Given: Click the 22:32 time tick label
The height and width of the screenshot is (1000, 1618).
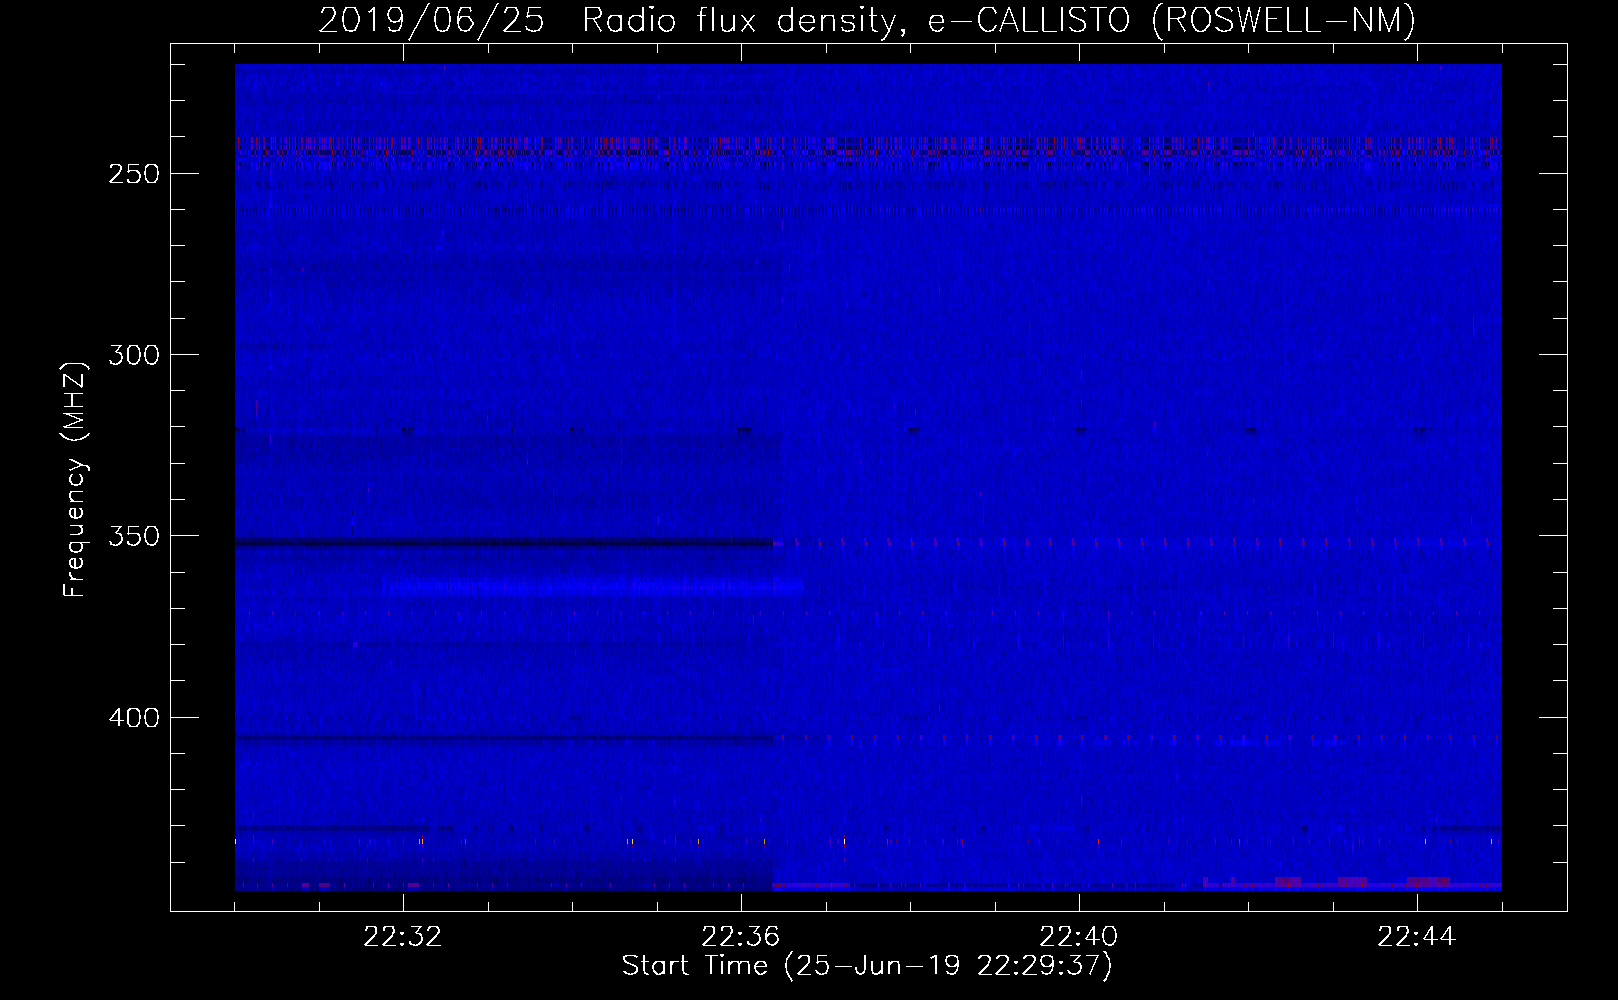Looking at the screenshot, I should click(x=404, y=937).
